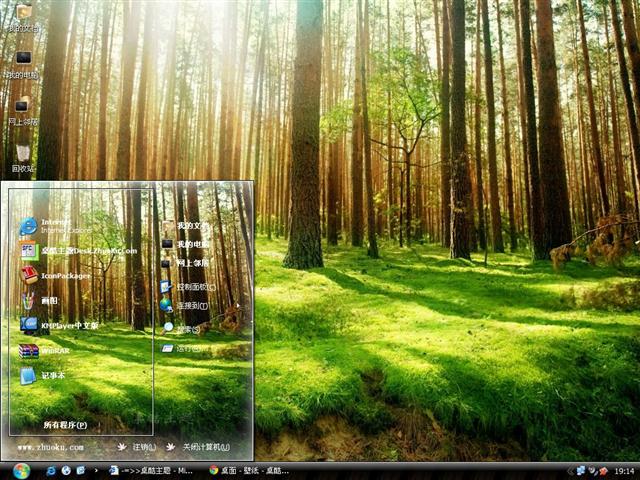
Task: Switch to the Chrome 桌面-壁纸 taskbar window
Action: (x=250, y=471)
